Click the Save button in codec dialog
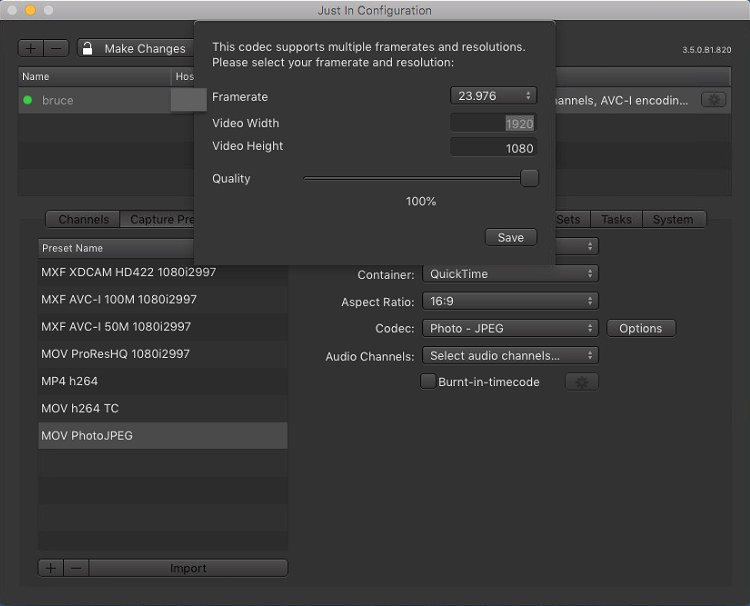 click(x=511, y=237)
